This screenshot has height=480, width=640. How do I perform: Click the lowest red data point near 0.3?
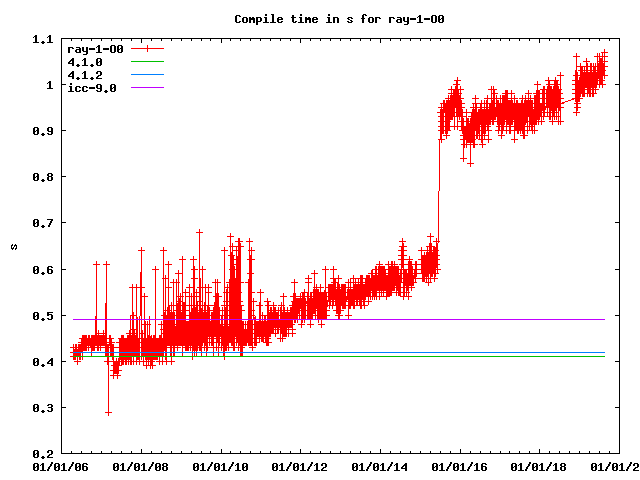click(x=108, y=412)
